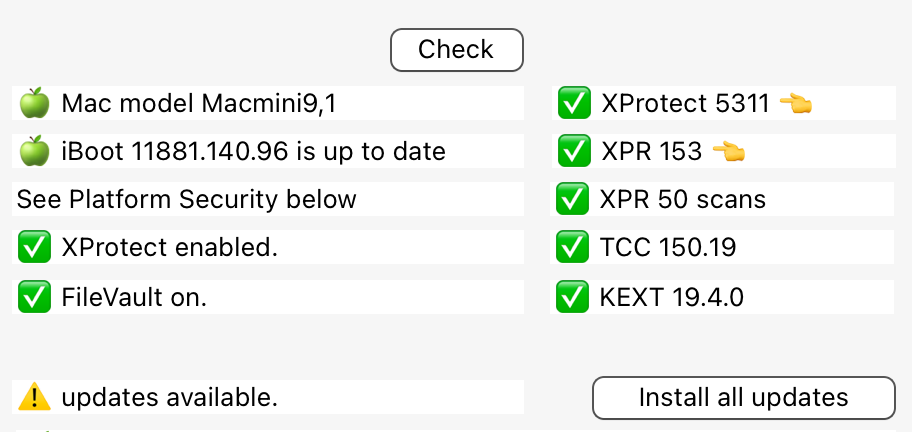912x432 pixels.
Task: Click checkmark icon beside XPR 153
Action: pyautogui.click(x=574, y=151)
